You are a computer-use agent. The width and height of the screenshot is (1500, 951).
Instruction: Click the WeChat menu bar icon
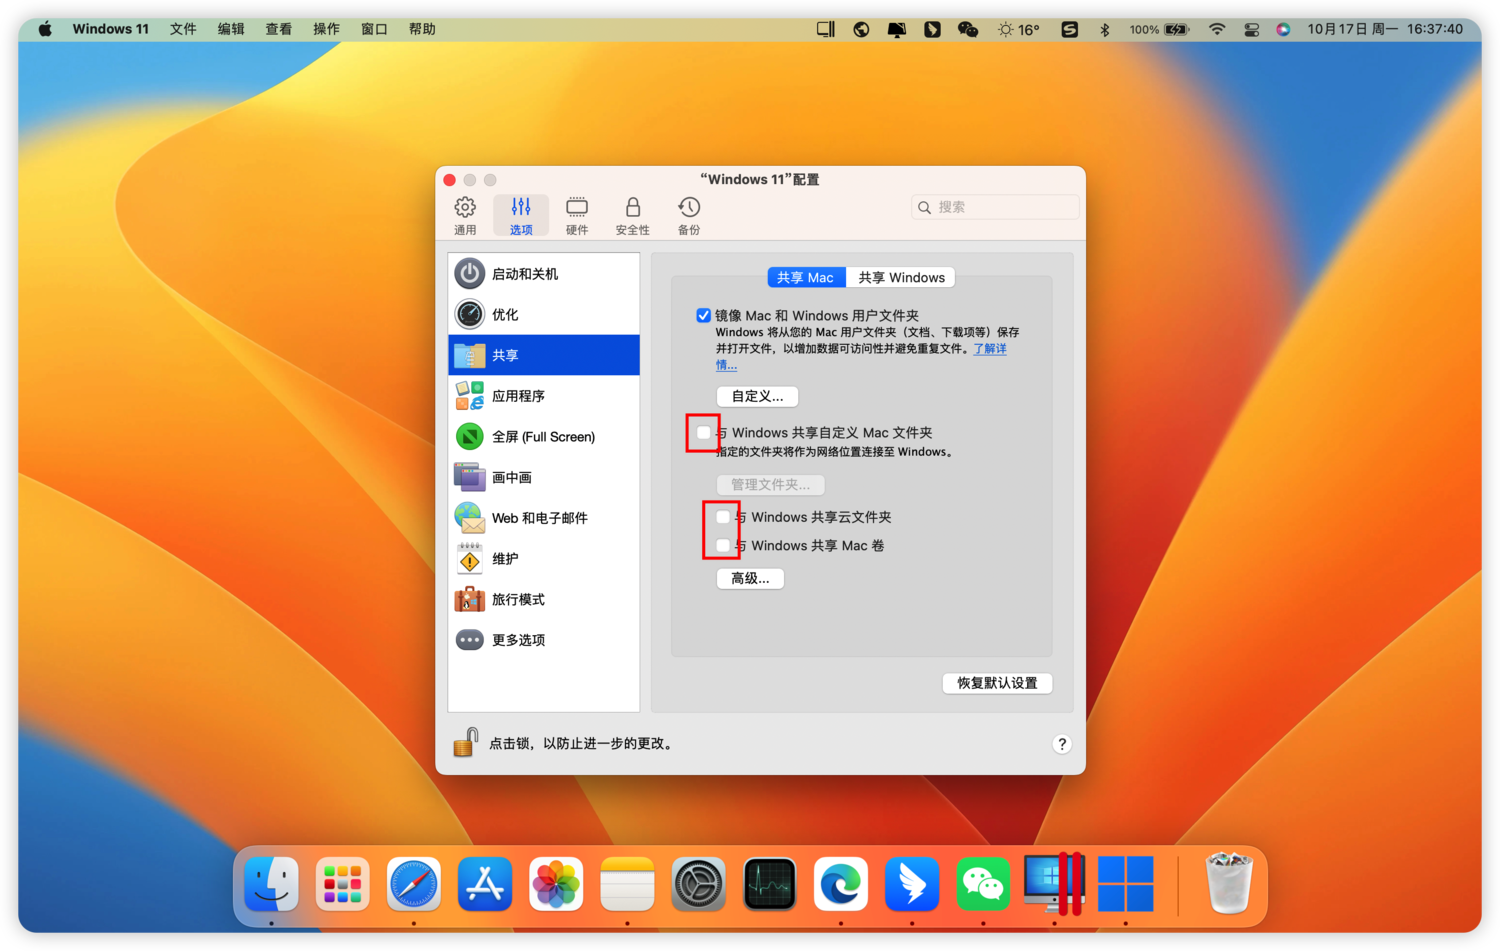pos(968,29)
